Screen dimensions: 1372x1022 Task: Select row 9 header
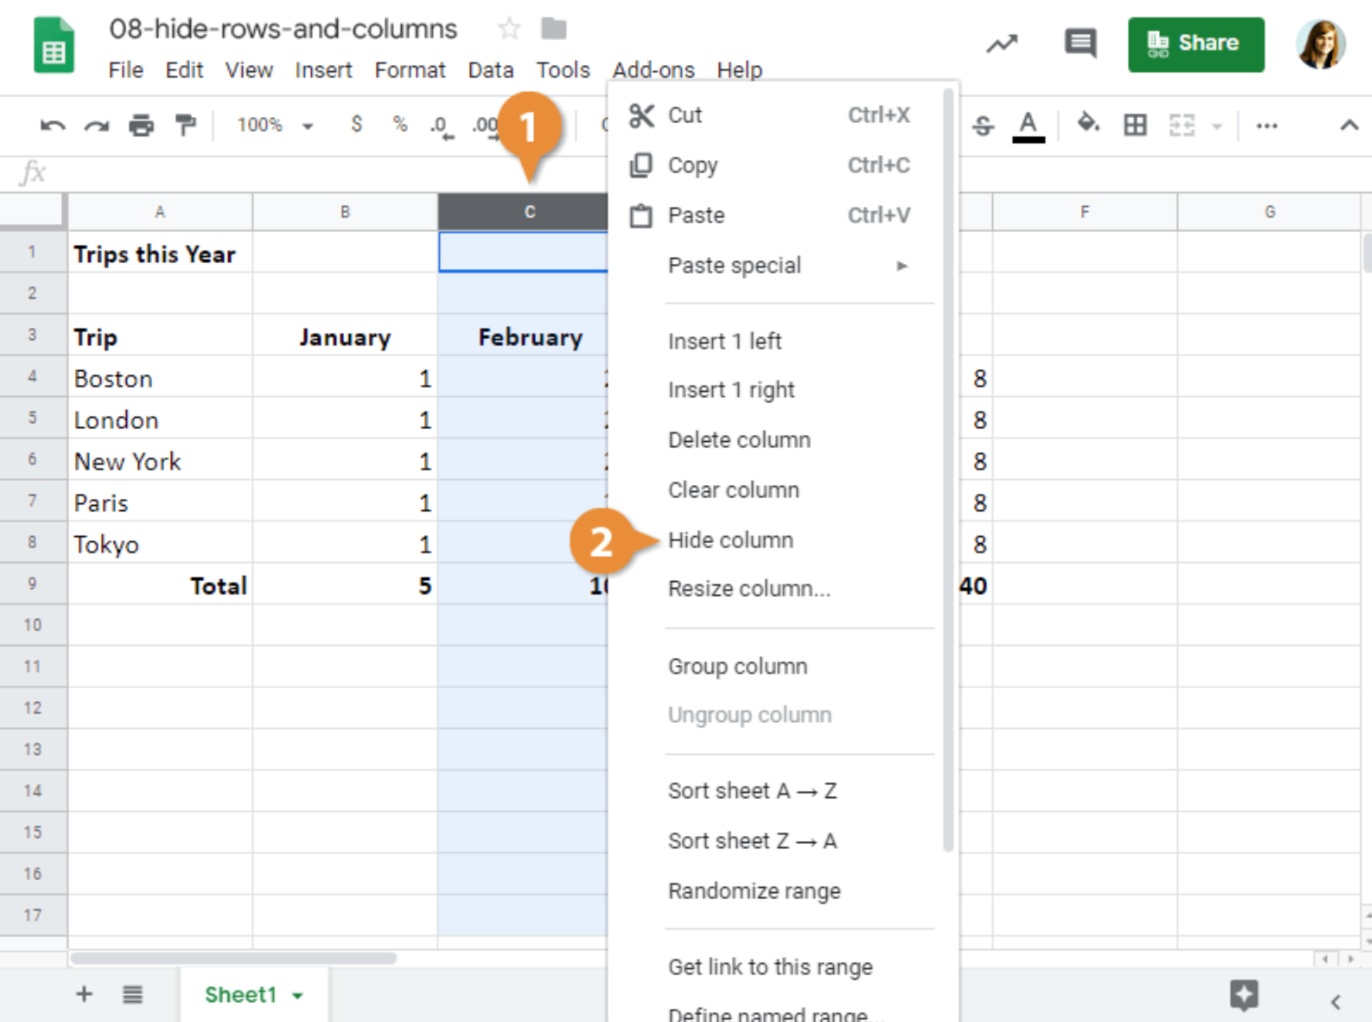33,584
